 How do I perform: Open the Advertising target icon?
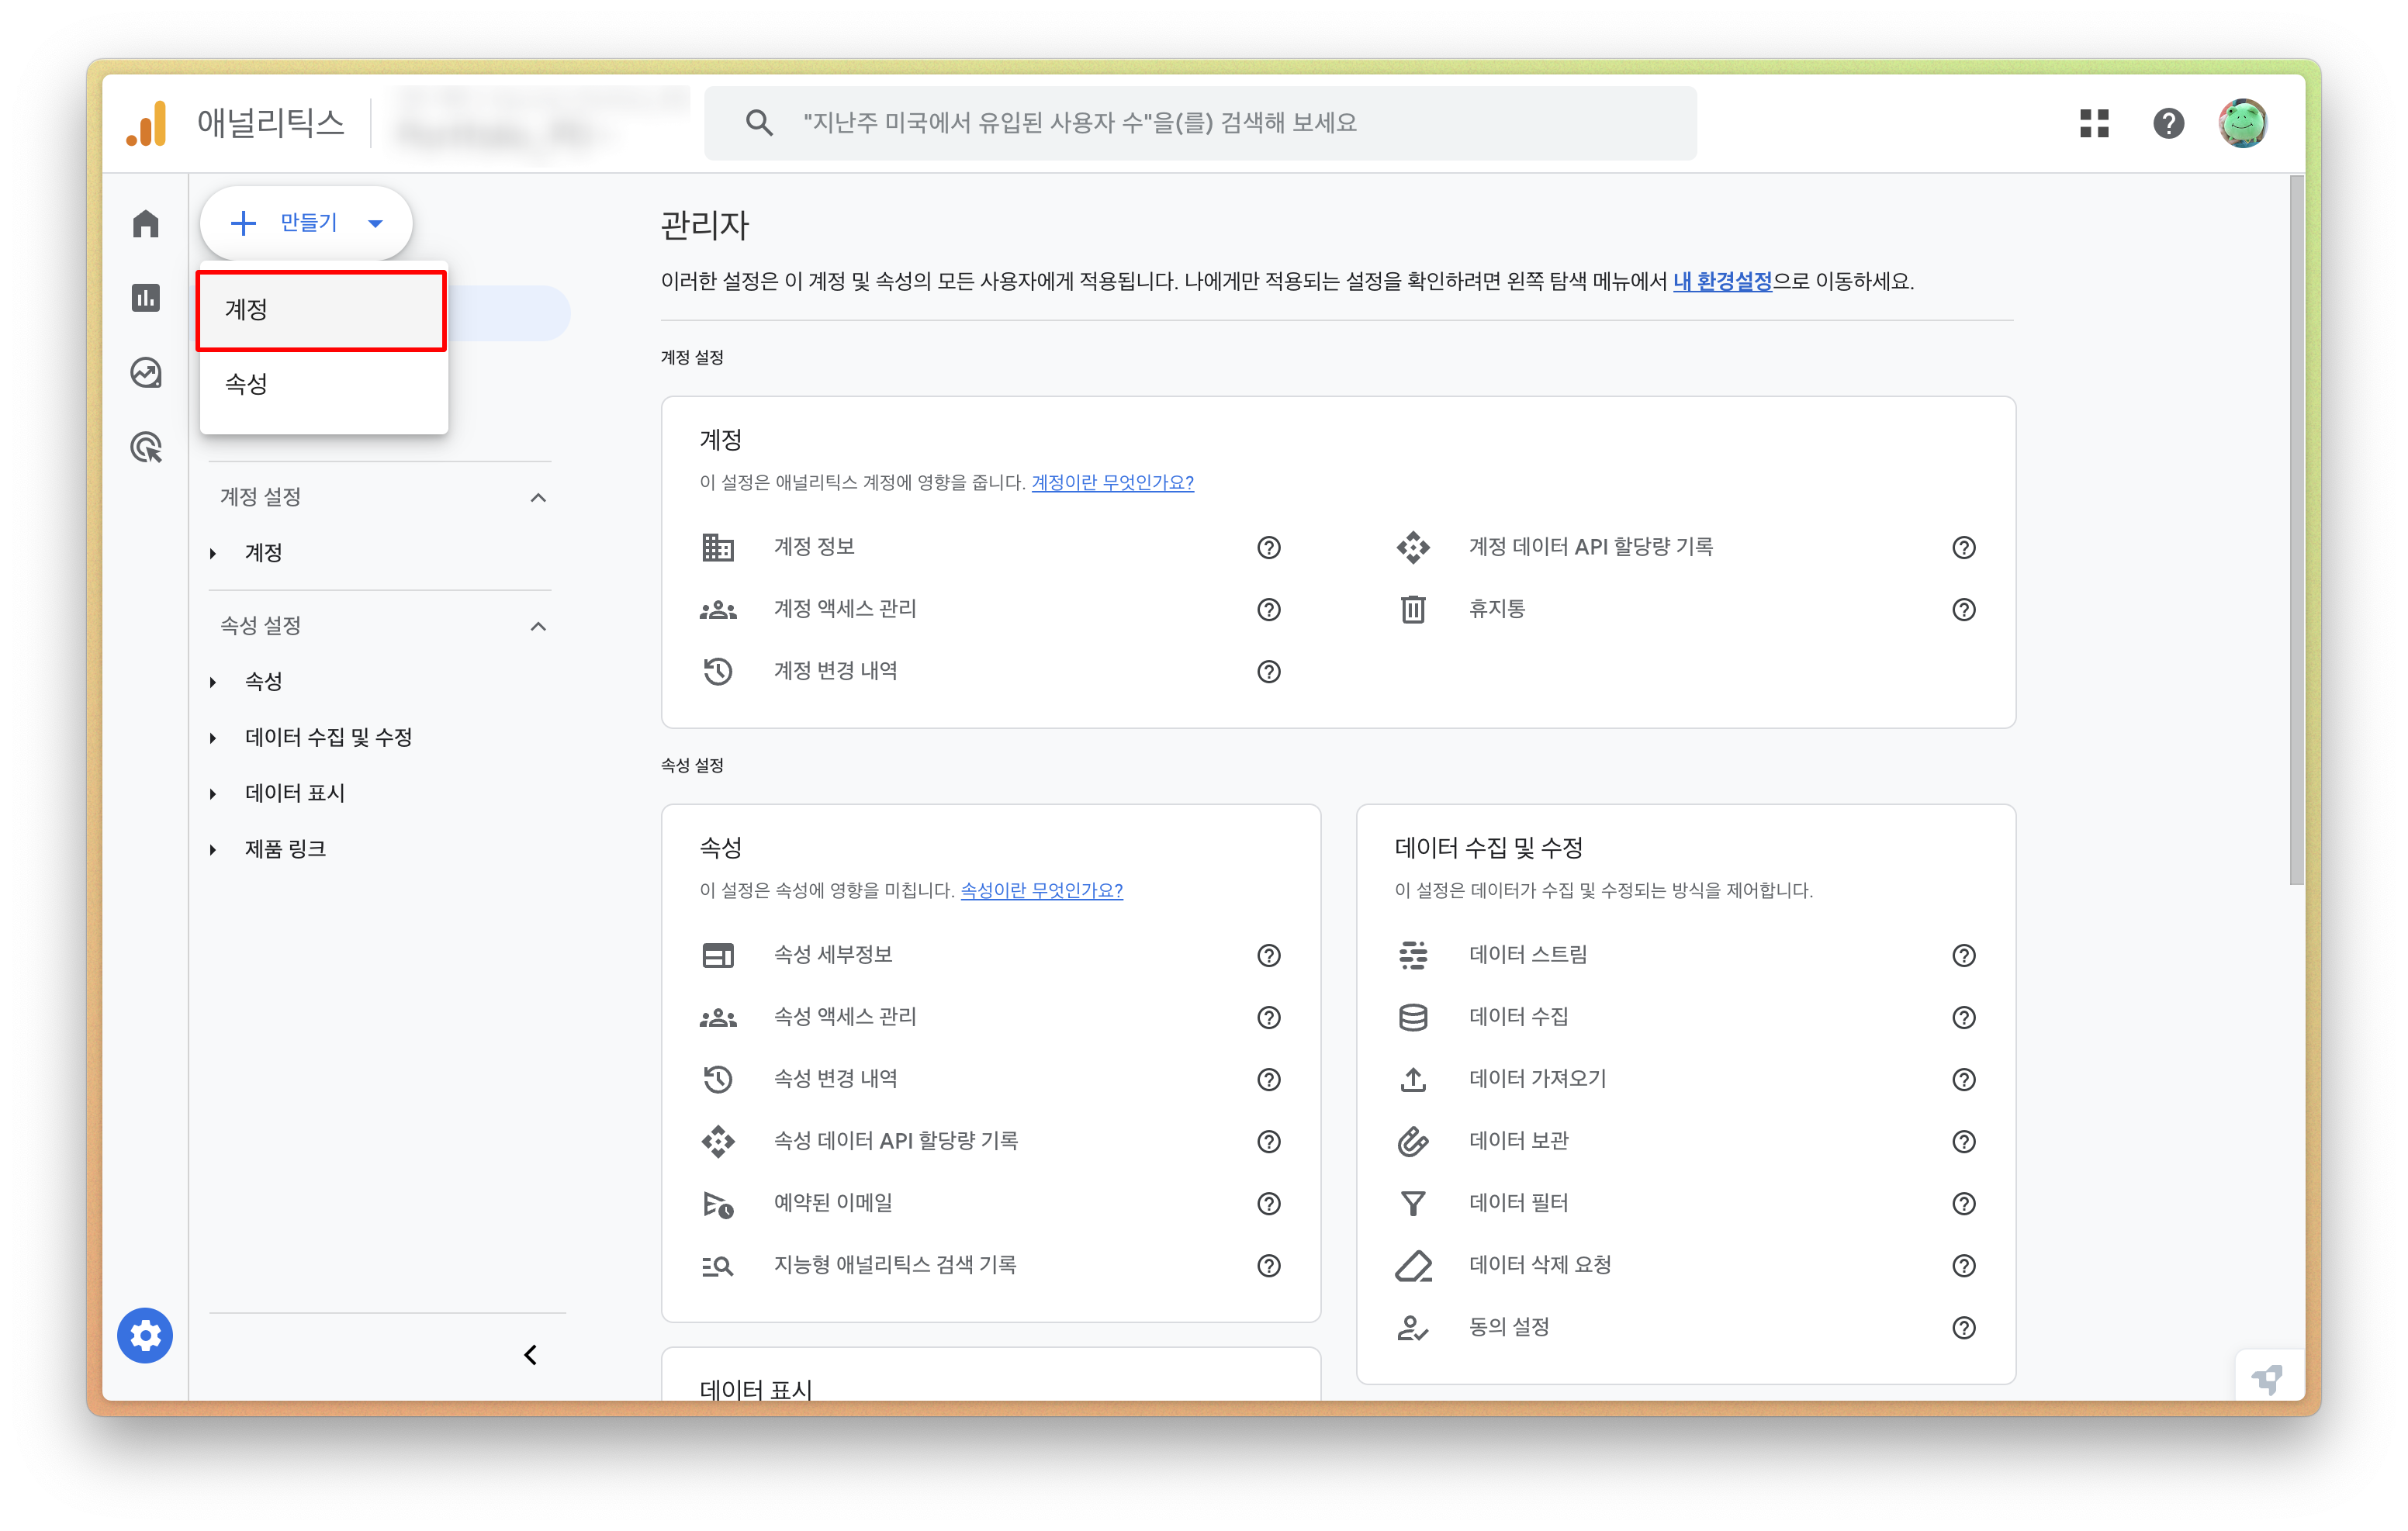tap(146, 447)
